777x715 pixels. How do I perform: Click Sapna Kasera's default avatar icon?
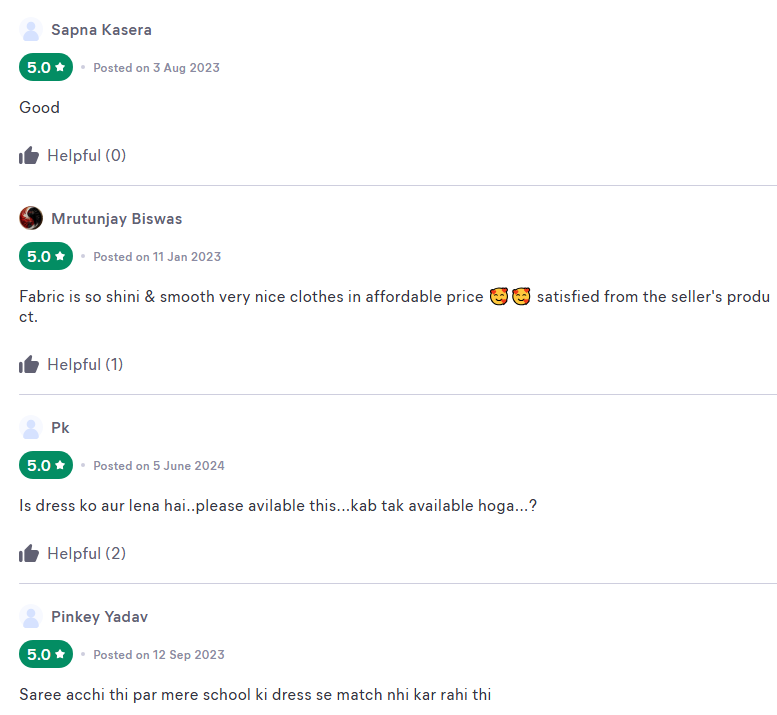pyautogui.click(x=31, y=30)
